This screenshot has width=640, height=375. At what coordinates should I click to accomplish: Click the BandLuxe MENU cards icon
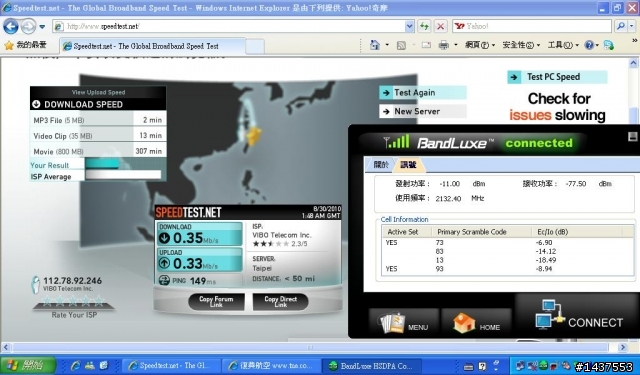pos(392,323)
